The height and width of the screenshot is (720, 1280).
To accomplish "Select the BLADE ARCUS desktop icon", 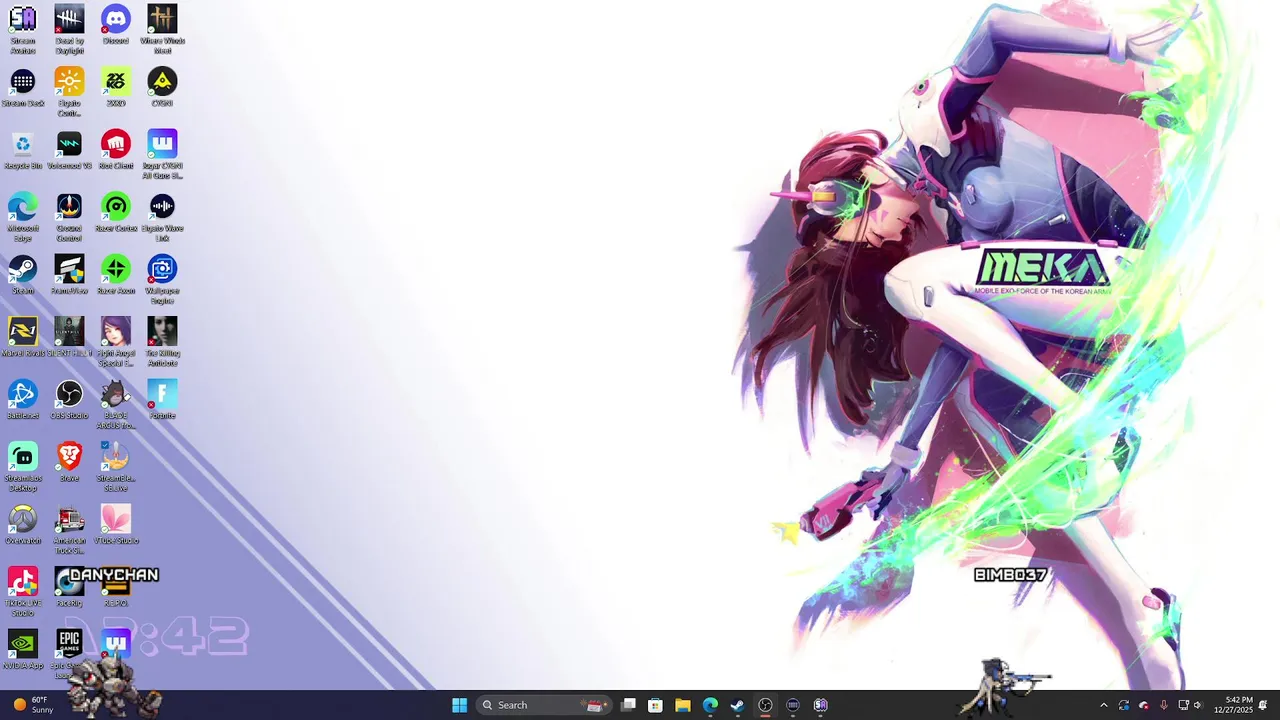I will click(116, 404).
